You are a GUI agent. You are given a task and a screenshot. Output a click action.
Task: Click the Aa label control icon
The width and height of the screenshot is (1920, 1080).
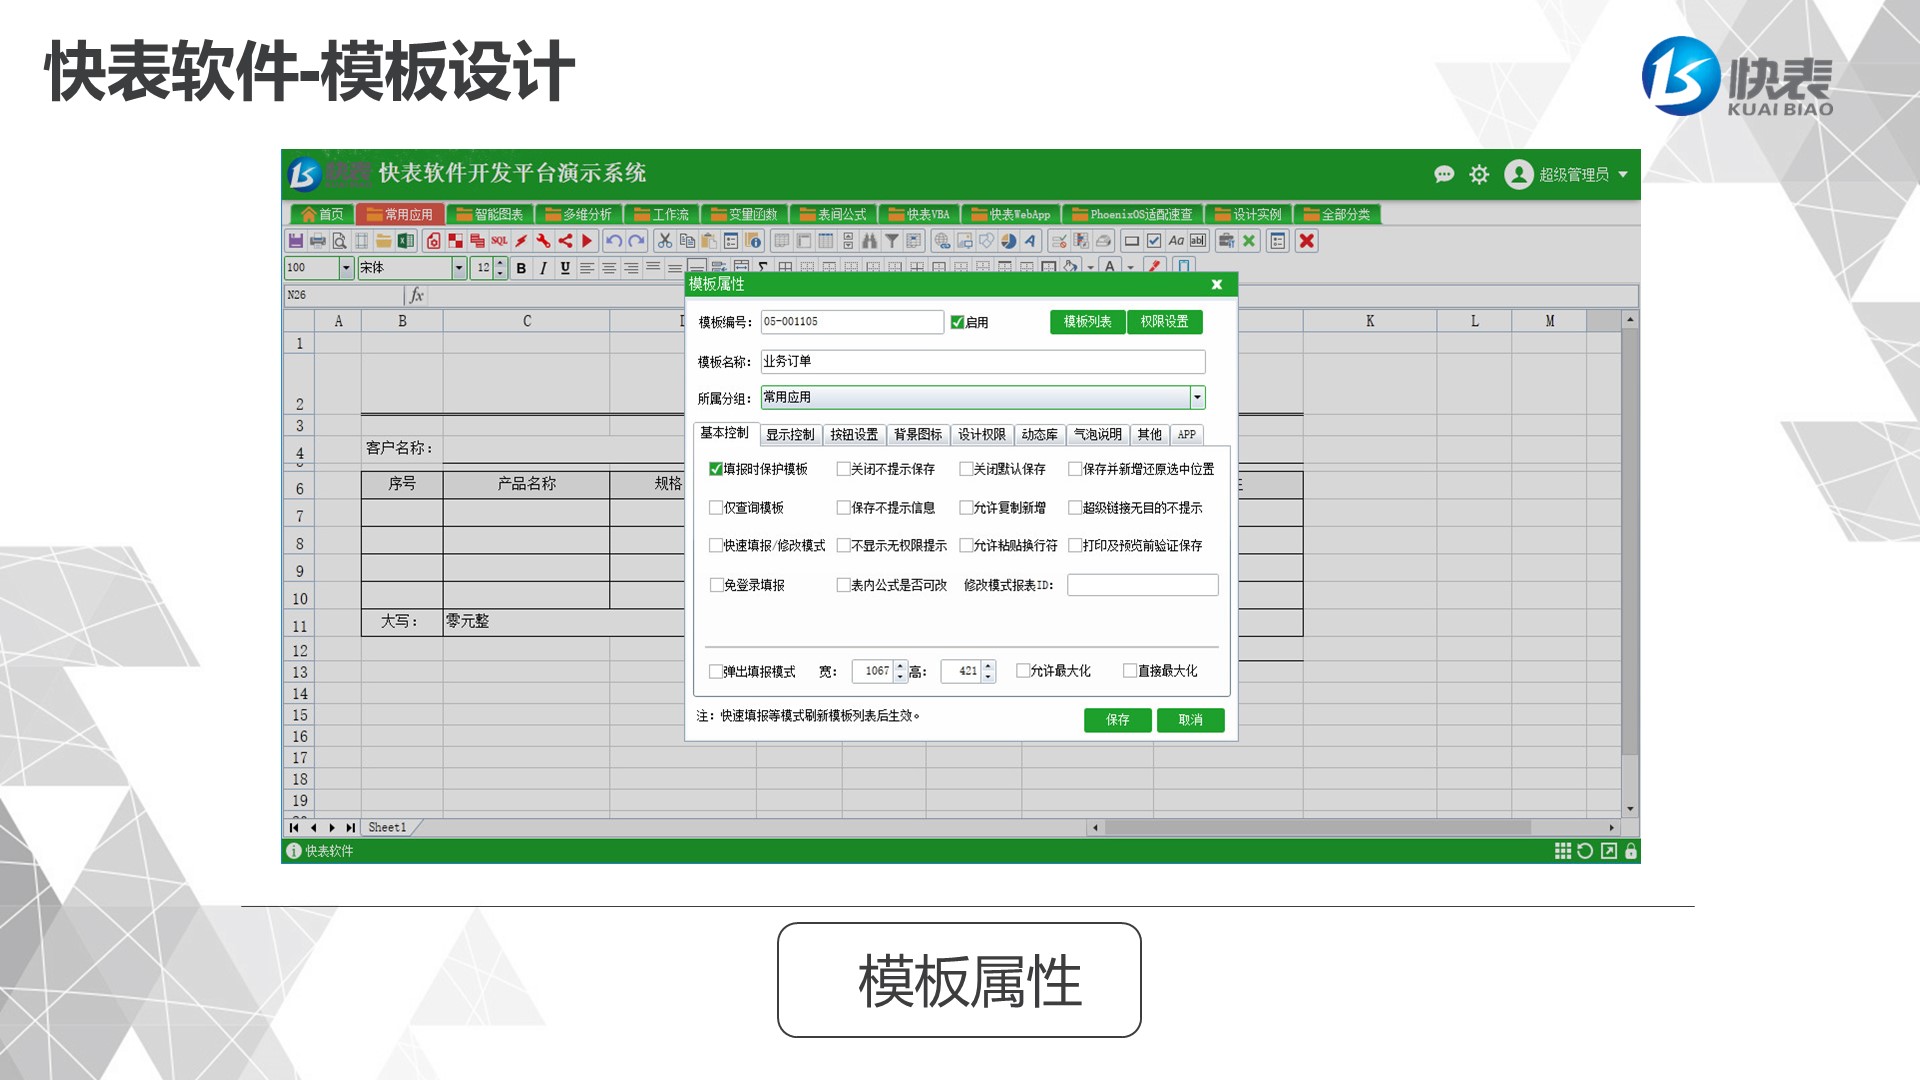(1176, 241)
